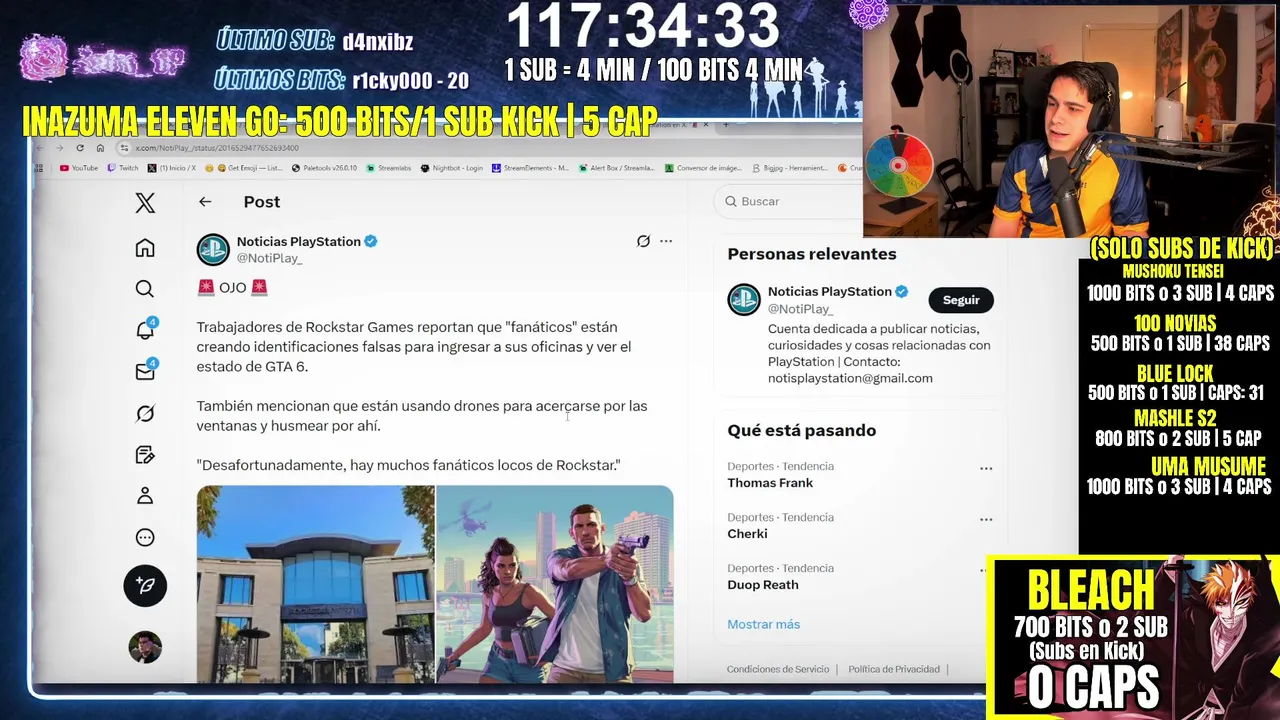Open Noticias PlayStation avatar on the post
The height and width of the screenshot is (720, 1280).
213,249
